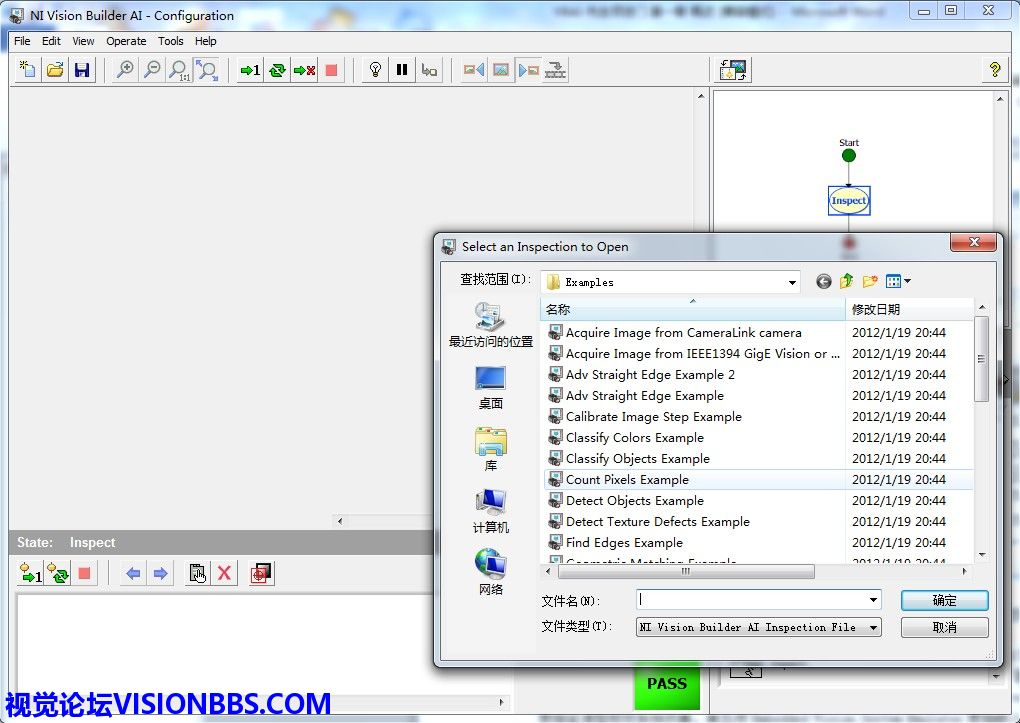Image resolution: width=1020 pixels, height=723 pixels.
Task: Open the Operate menu
Action: [126, 41]
